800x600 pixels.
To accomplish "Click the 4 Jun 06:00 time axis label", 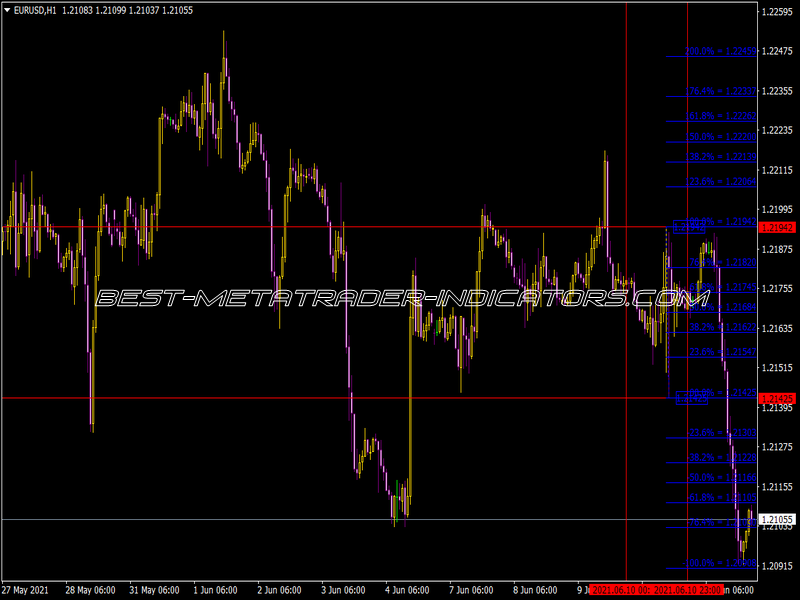I will click(407, 590).
